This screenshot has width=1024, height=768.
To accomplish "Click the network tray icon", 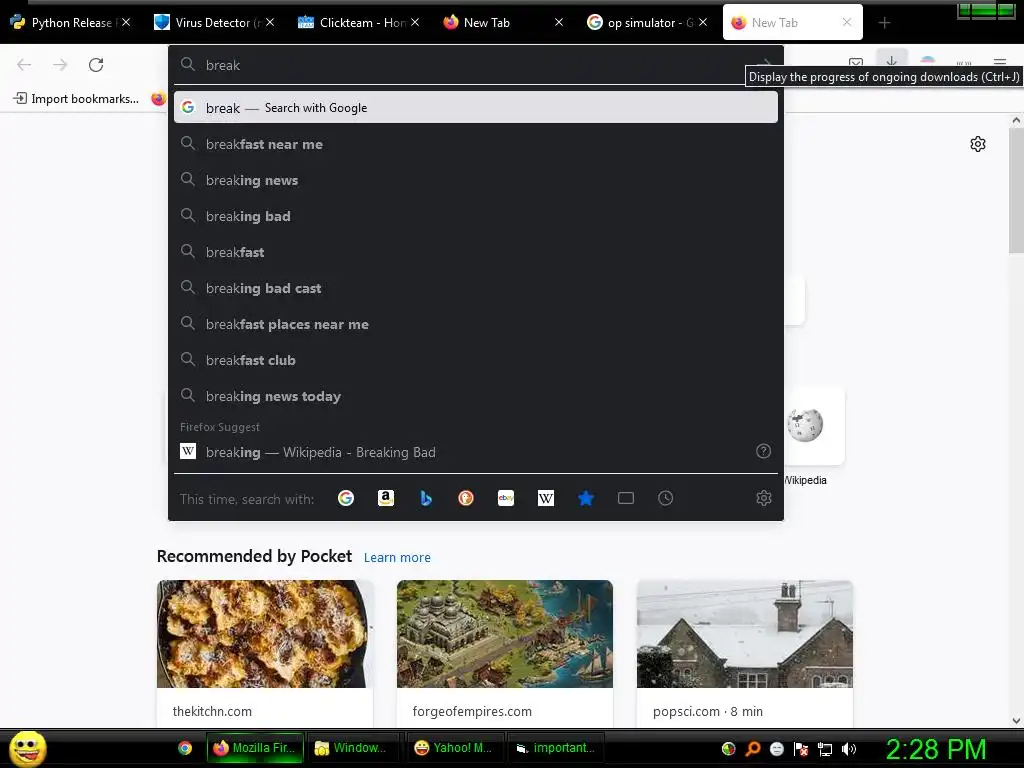I will coord(825,749).
